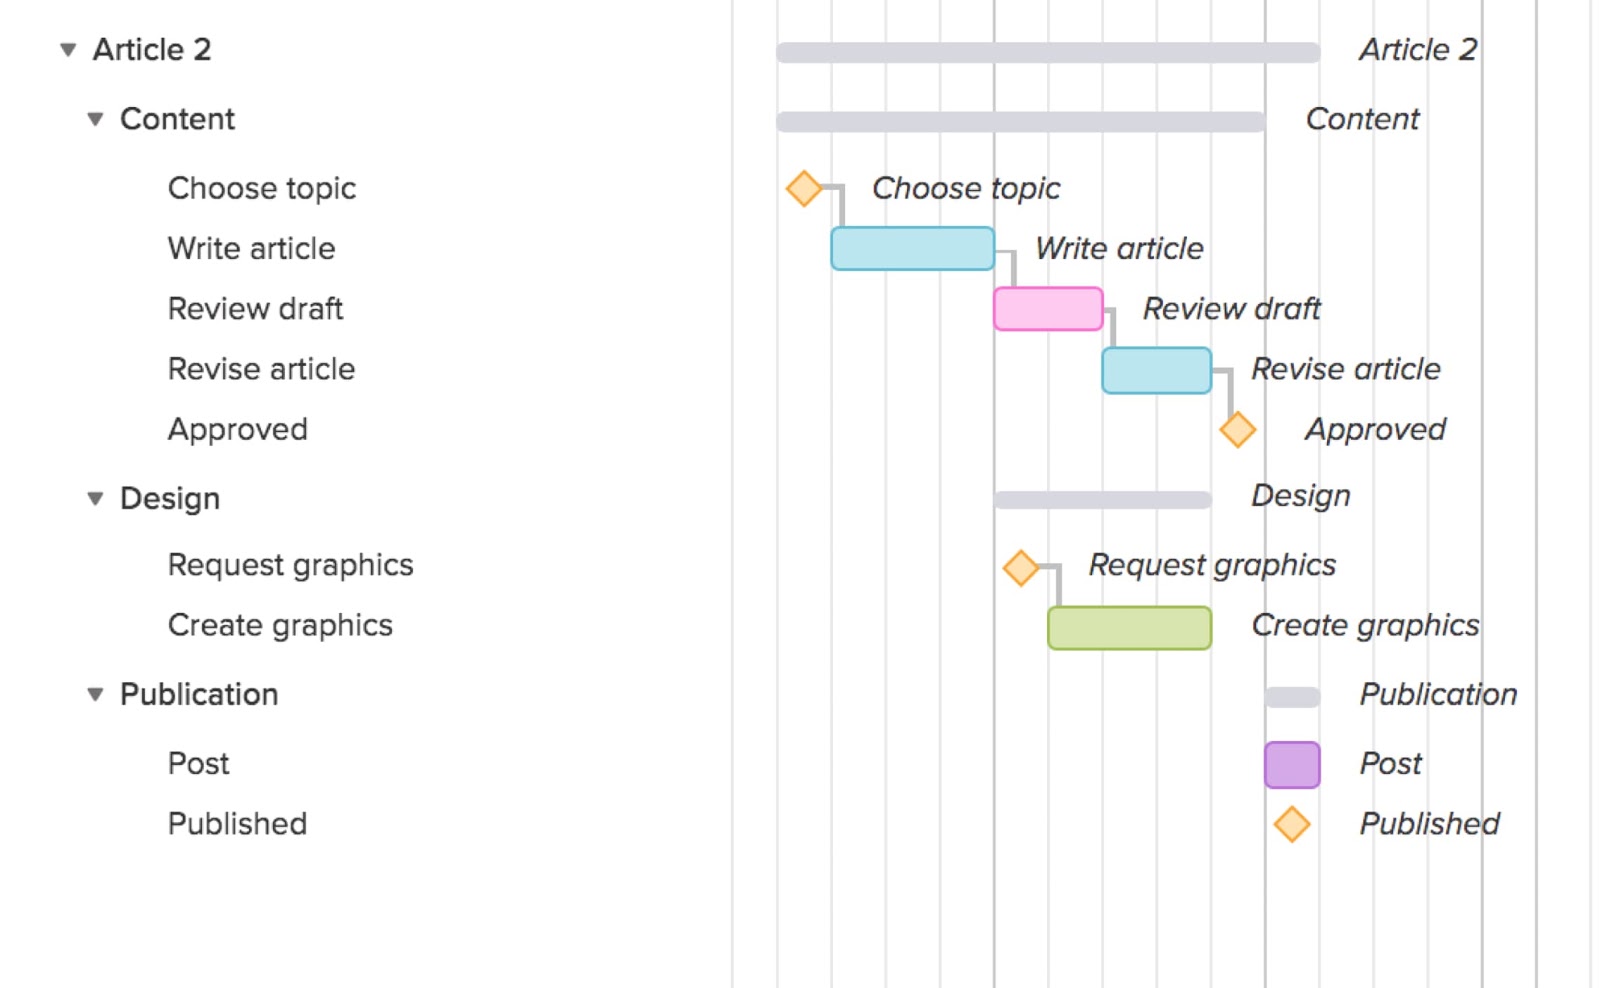Collapse the Publication group triangle
This screenshot has height=988, width=1600.
pyautogui.click(x=95, y=695)
